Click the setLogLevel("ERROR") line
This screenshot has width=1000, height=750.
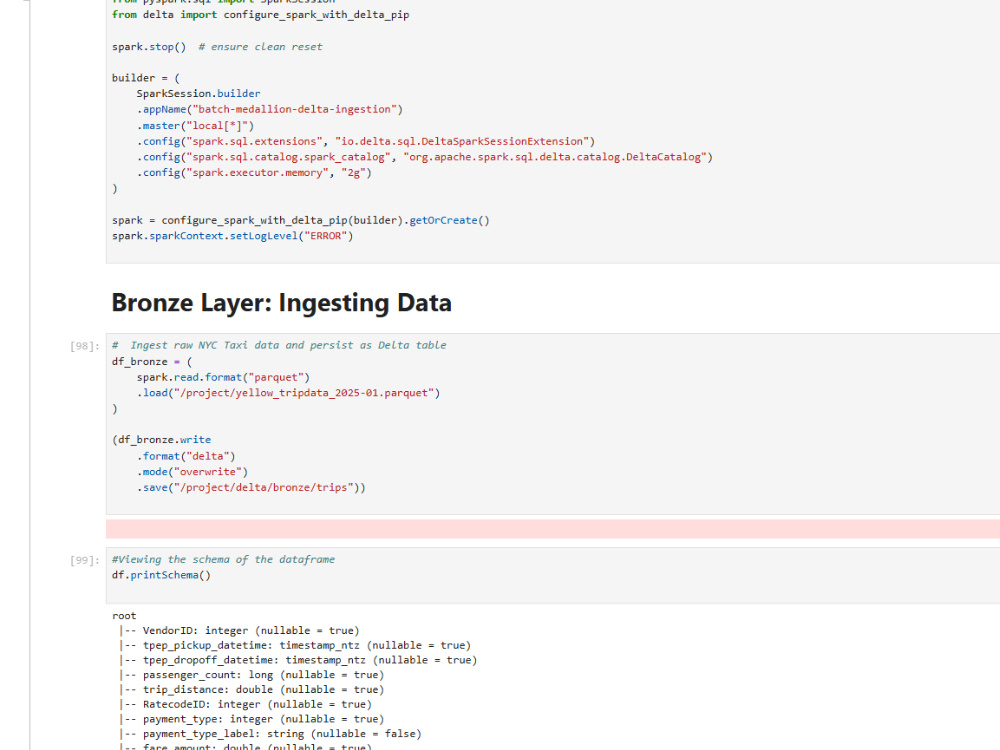coord(232,236)
